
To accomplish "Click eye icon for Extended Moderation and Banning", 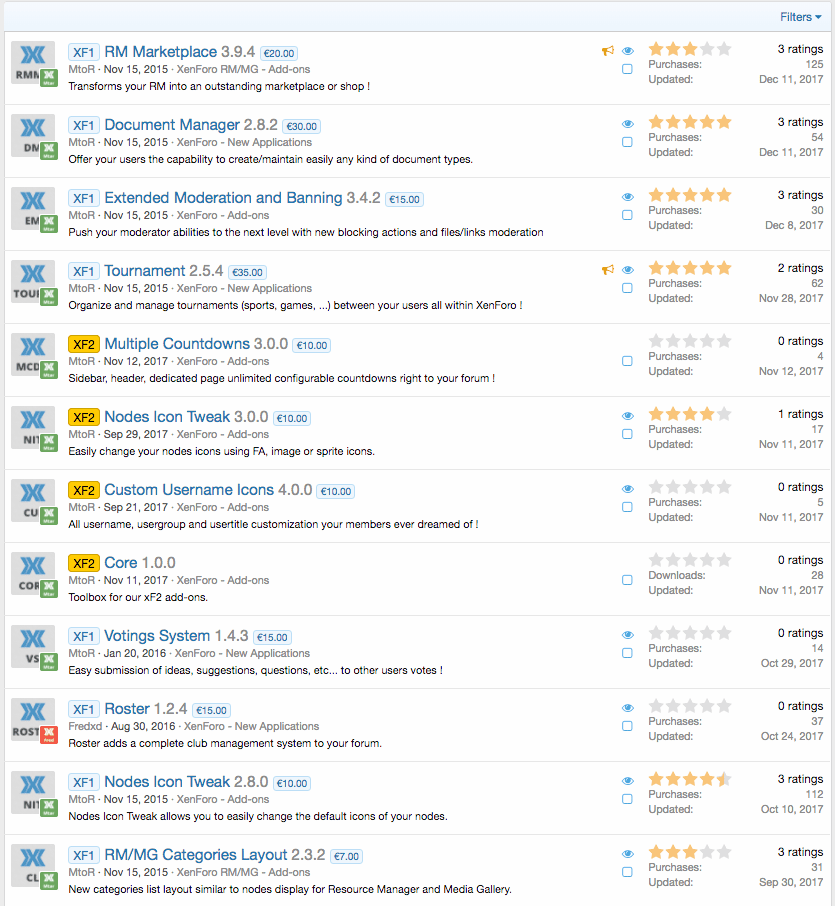I will (628, 197).
